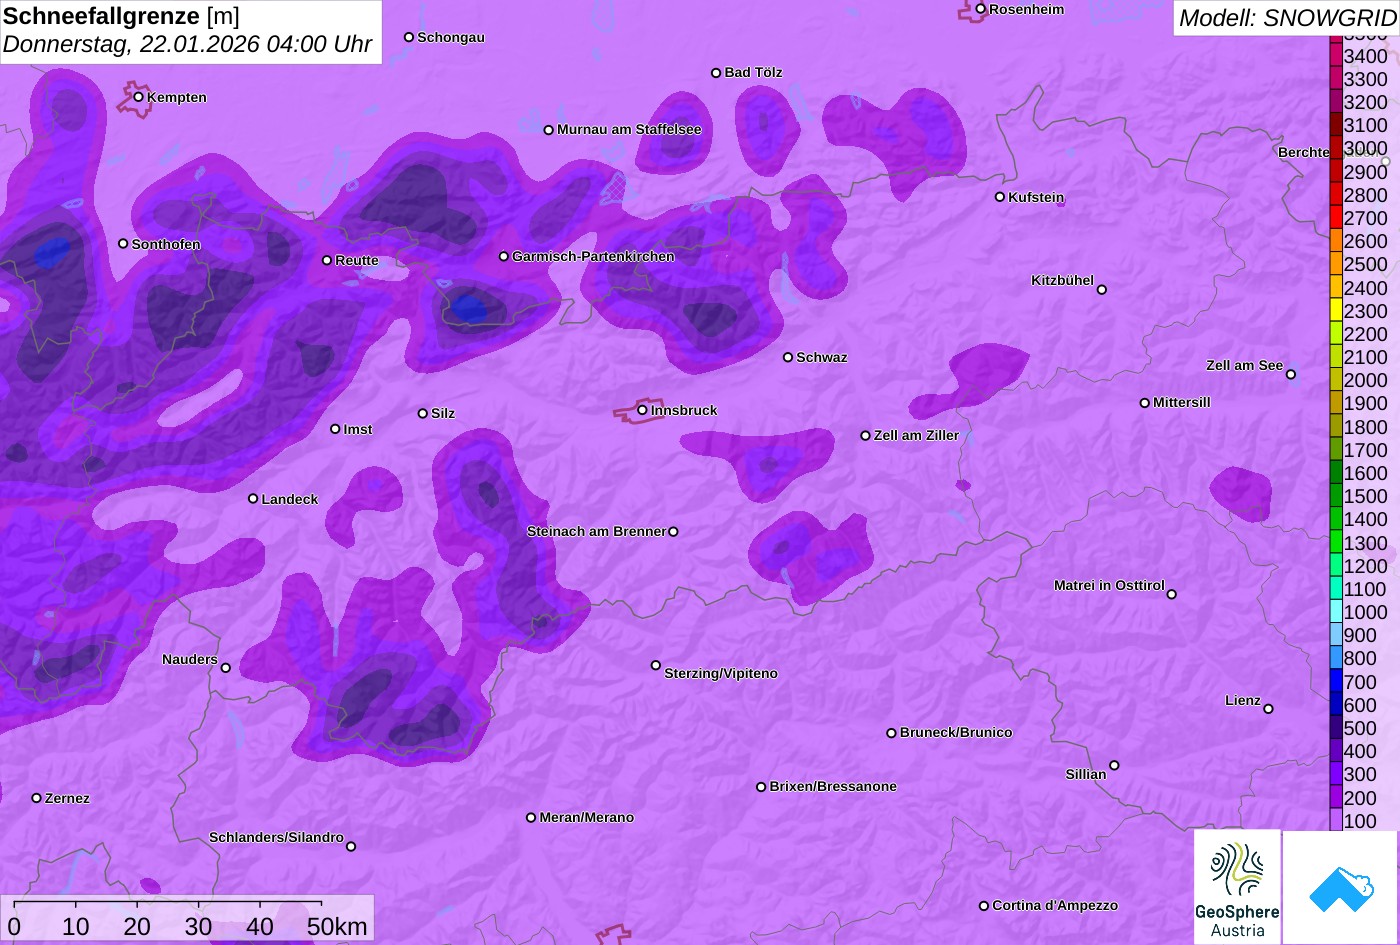1400x945 pixels.
Task: Pick the 100 m legend color
Action: click(x=1336, y=820)
